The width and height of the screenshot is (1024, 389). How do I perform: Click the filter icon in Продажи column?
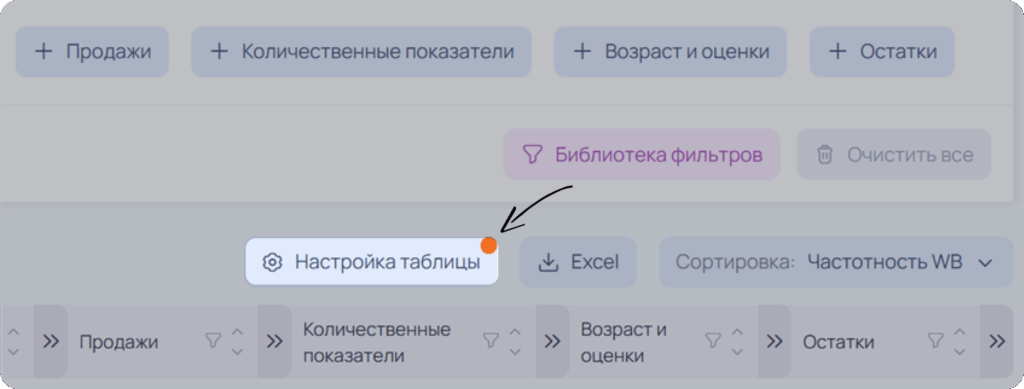tap(213, 340)
